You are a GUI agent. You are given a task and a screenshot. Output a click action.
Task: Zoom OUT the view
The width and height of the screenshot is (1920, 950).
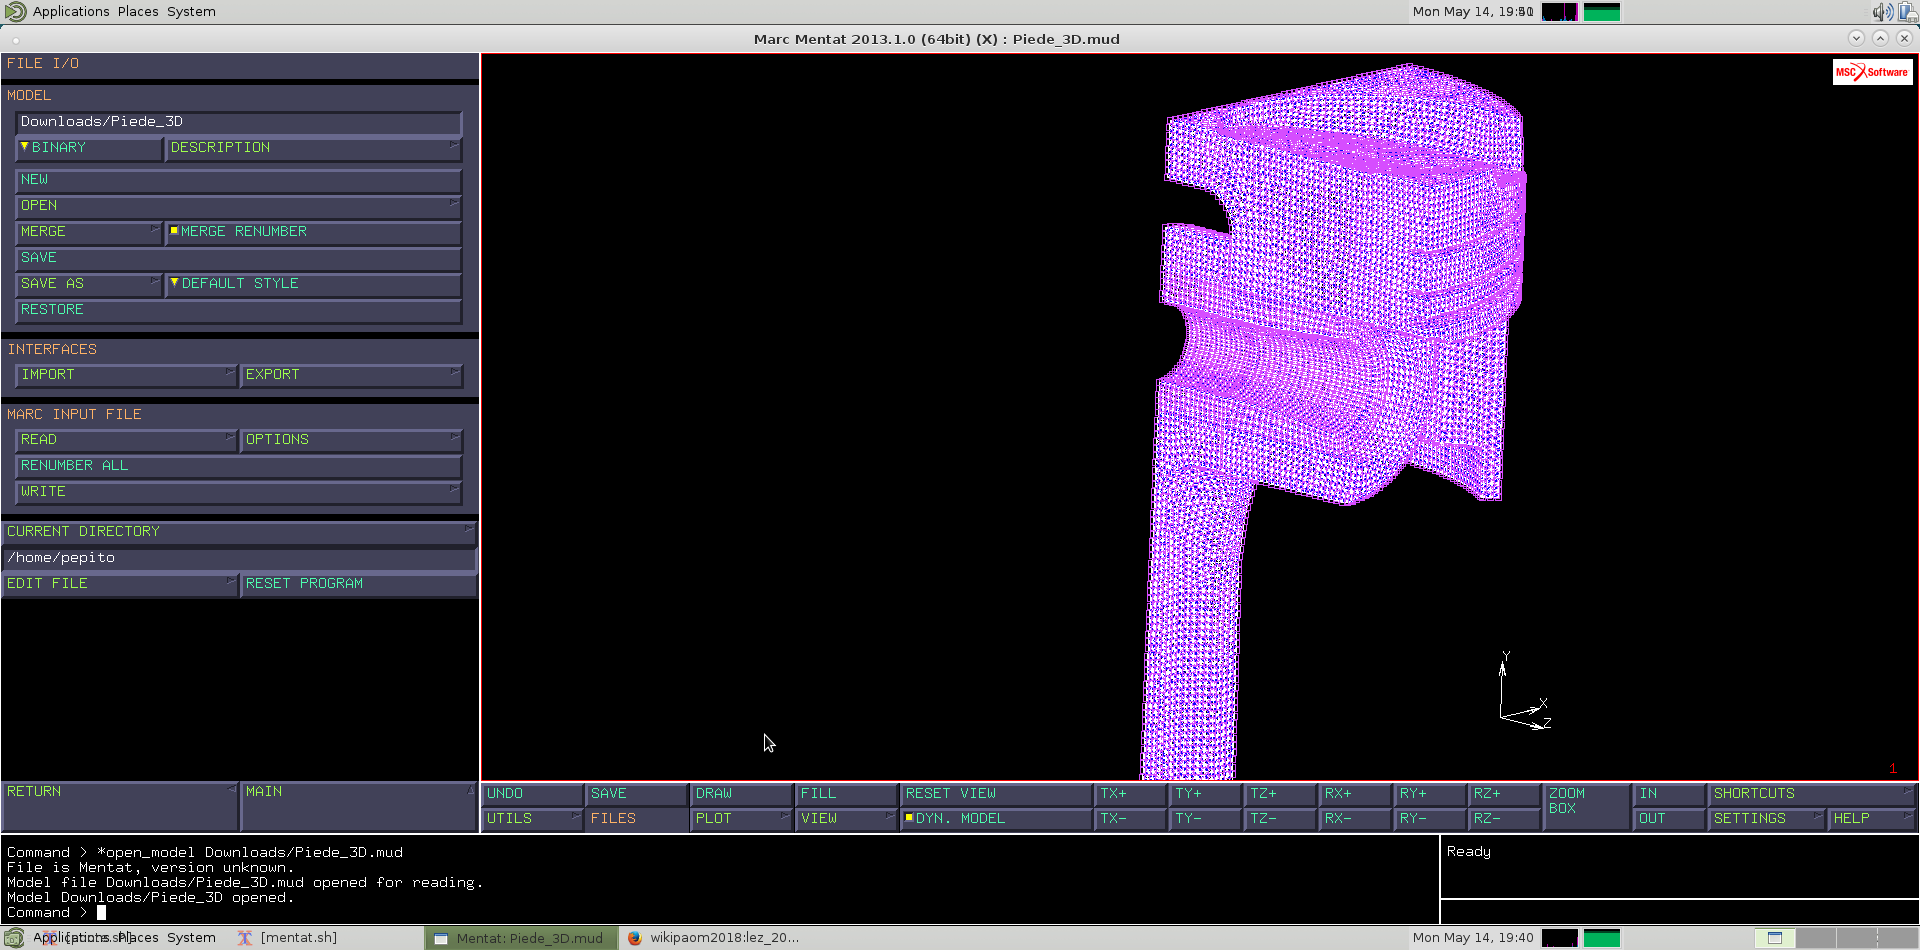coord(1670,819)
